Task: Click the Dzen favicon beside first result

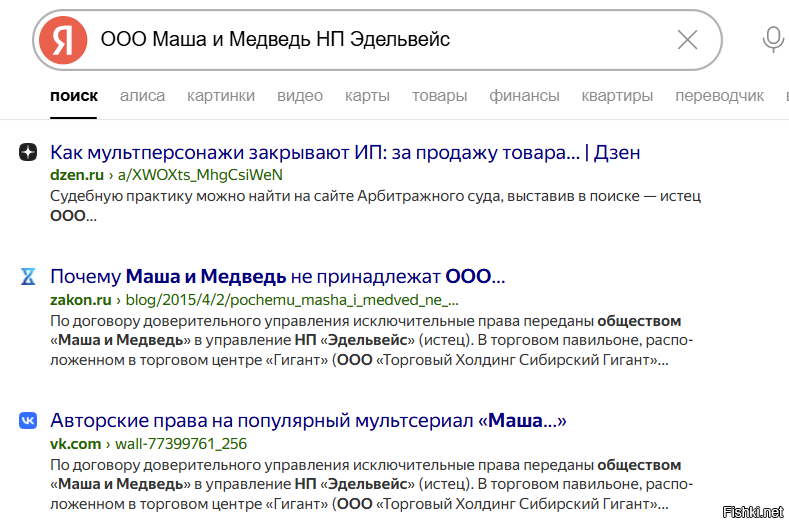Action: 28,153
